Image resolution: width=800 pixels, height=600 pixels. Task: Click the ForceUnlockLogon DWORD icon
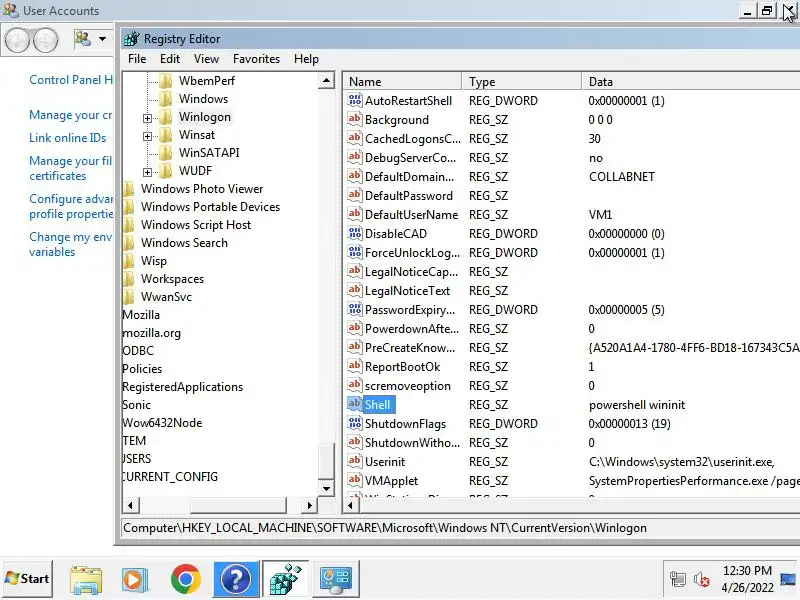click(x=355, y=252)
